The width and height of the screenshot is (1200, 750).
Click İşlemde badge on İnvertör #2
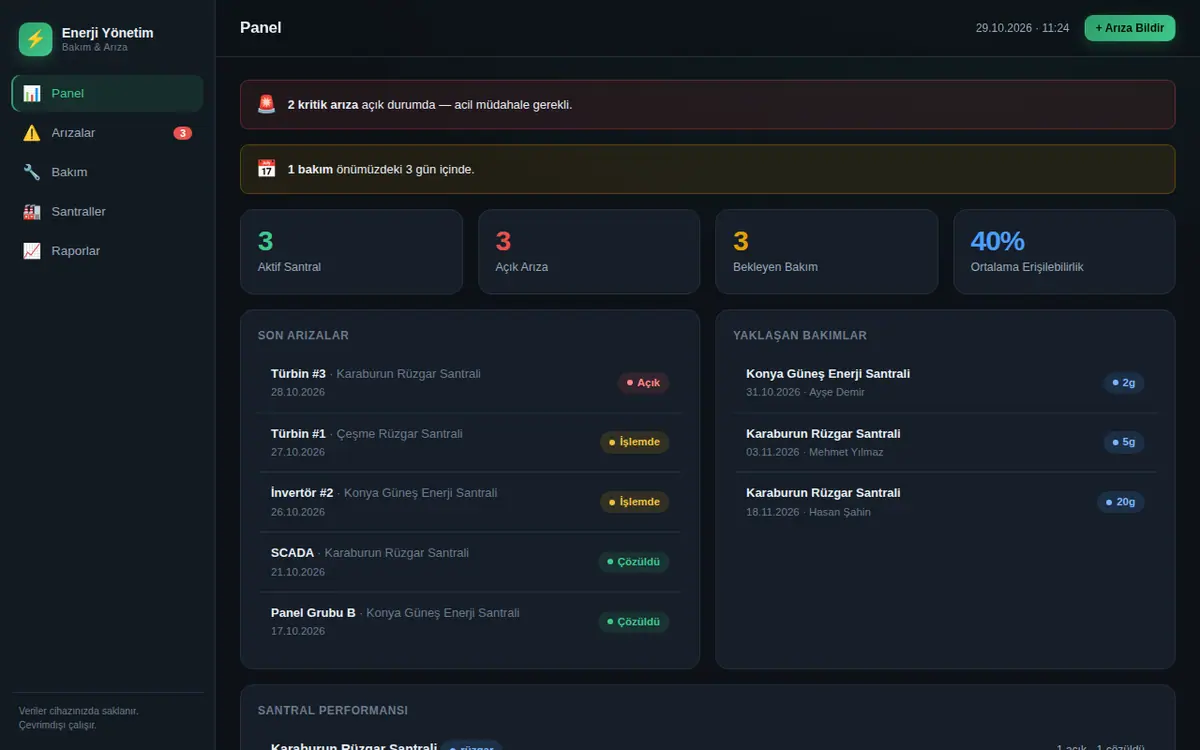[635, 502]
